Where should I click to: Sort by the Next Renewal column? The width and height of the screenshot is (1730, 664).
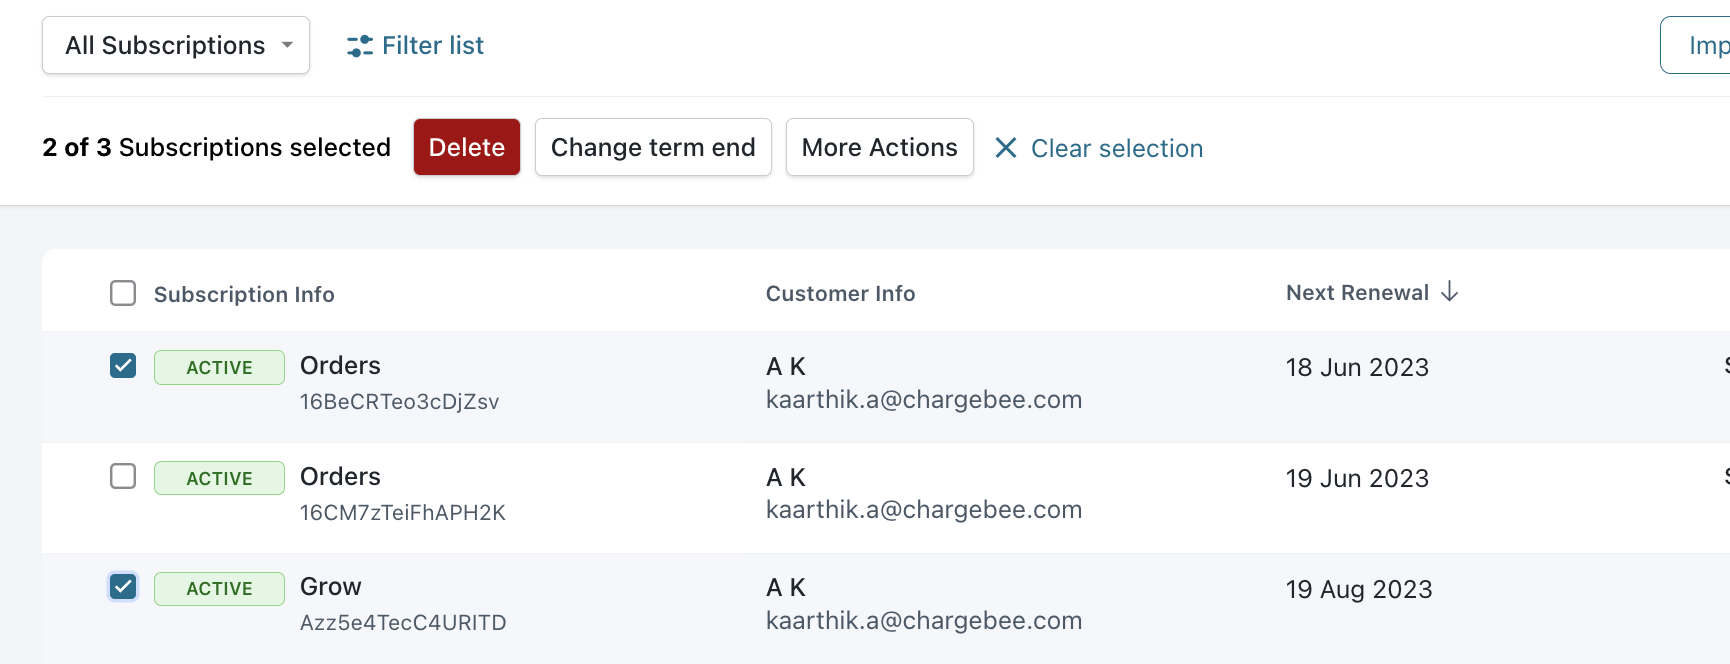coord(1357,293)
